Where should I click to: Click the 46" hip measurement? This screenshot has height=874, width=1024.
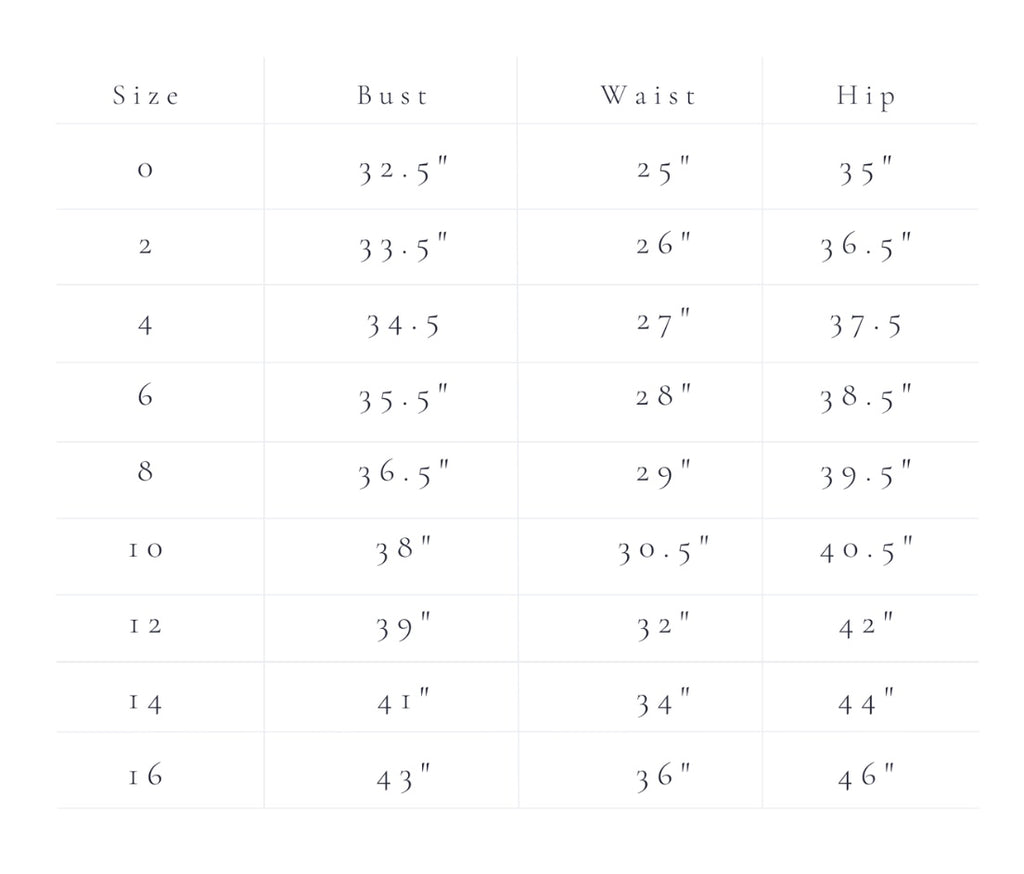(x=866, y=777)
